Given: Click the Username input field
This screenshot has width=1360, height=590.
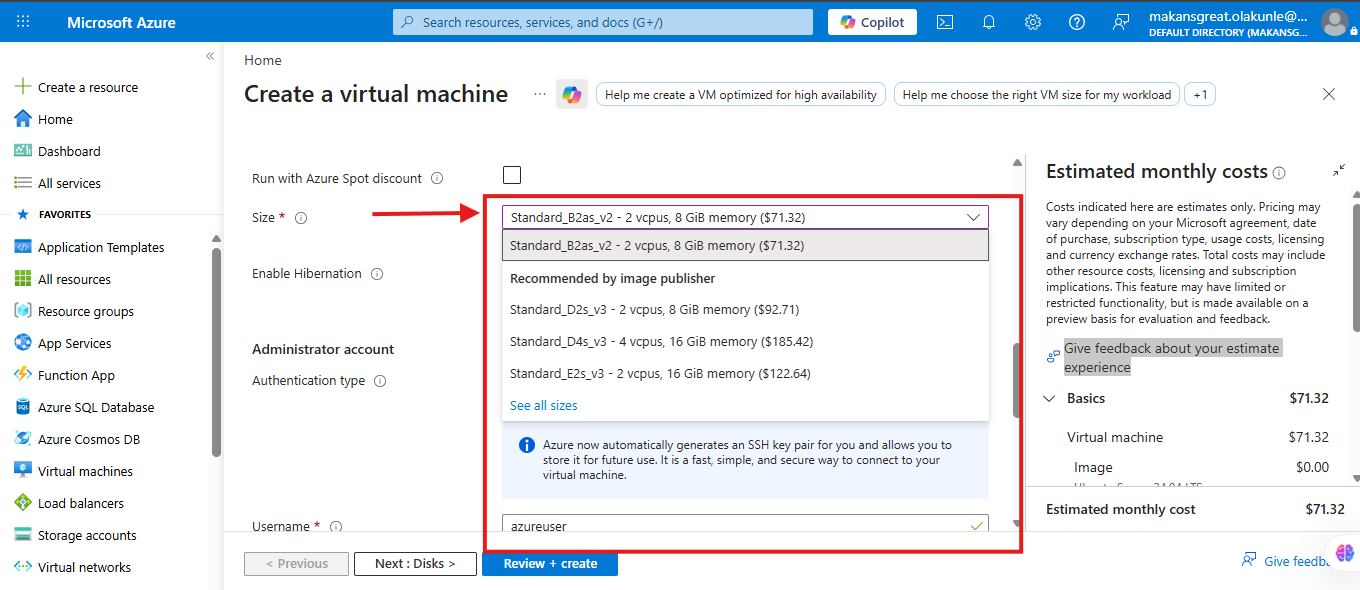Looking at the screenshot, I should (x=745, y=525).
